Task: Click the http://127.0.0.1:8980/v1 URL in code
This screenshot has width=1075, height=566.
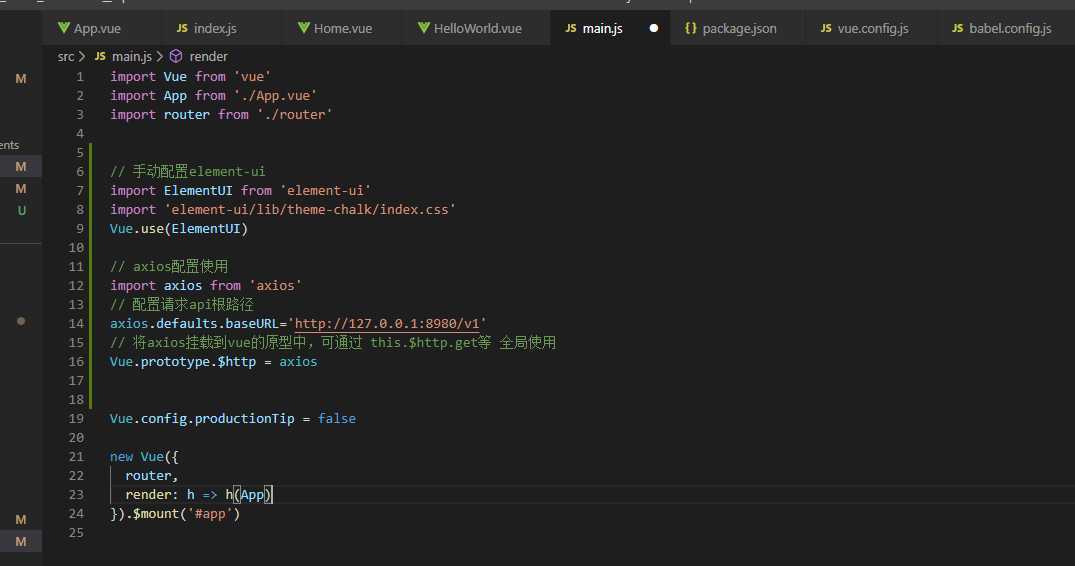Action: (x=390, y=324)
